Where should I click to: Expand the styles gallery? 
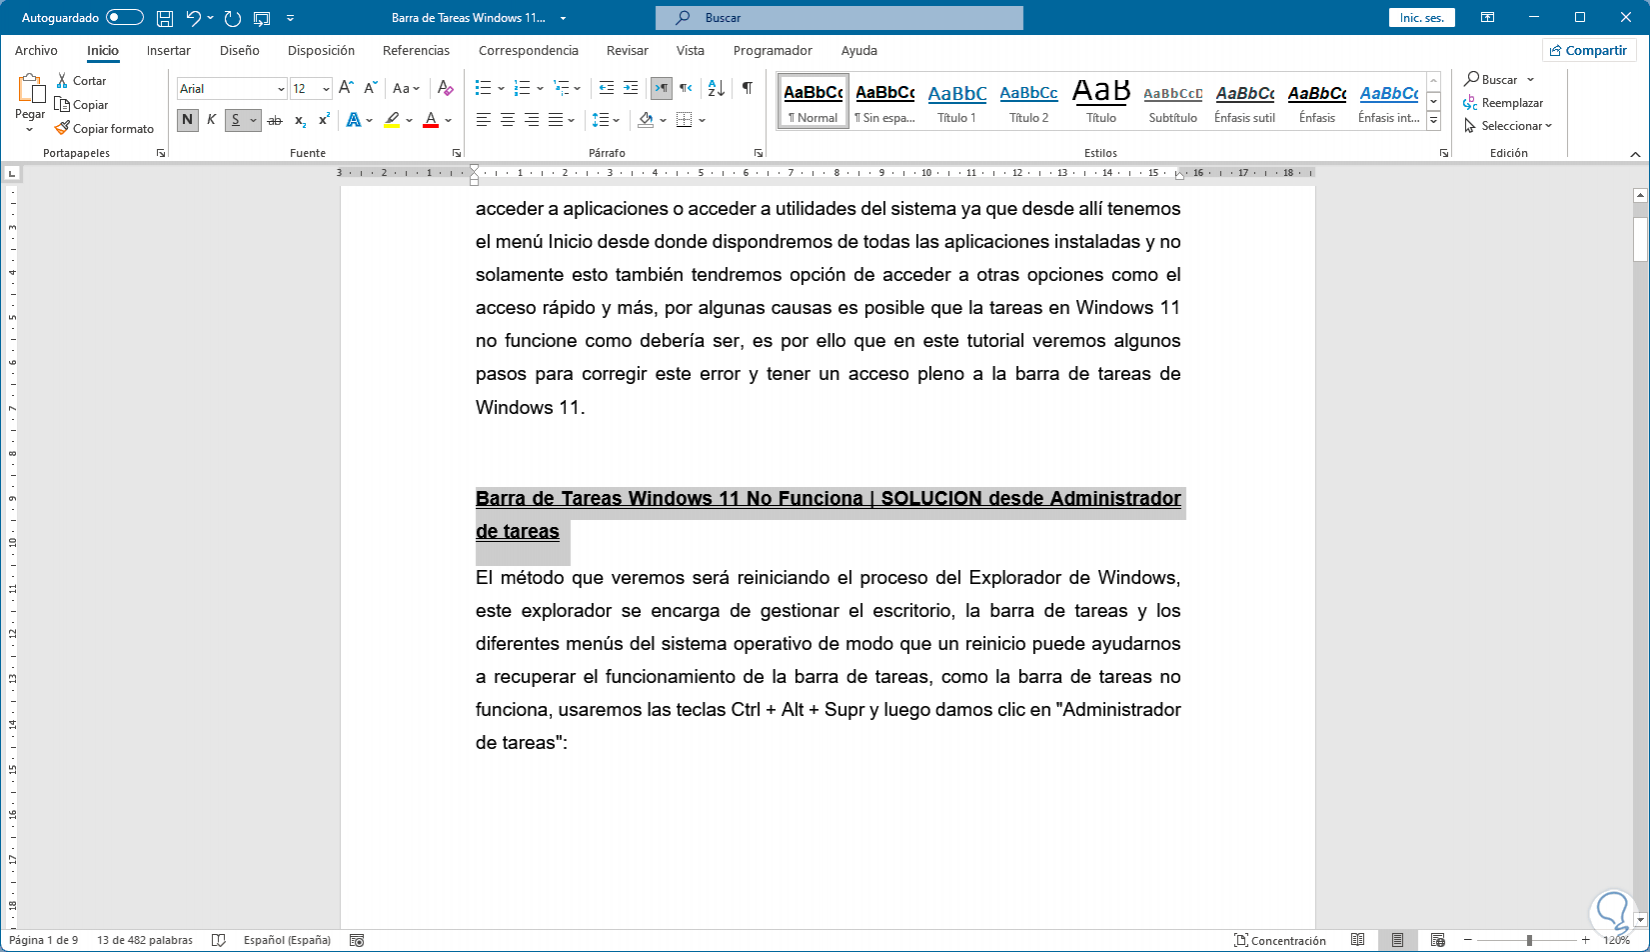pyautogui.click(x=1433, y=122)
